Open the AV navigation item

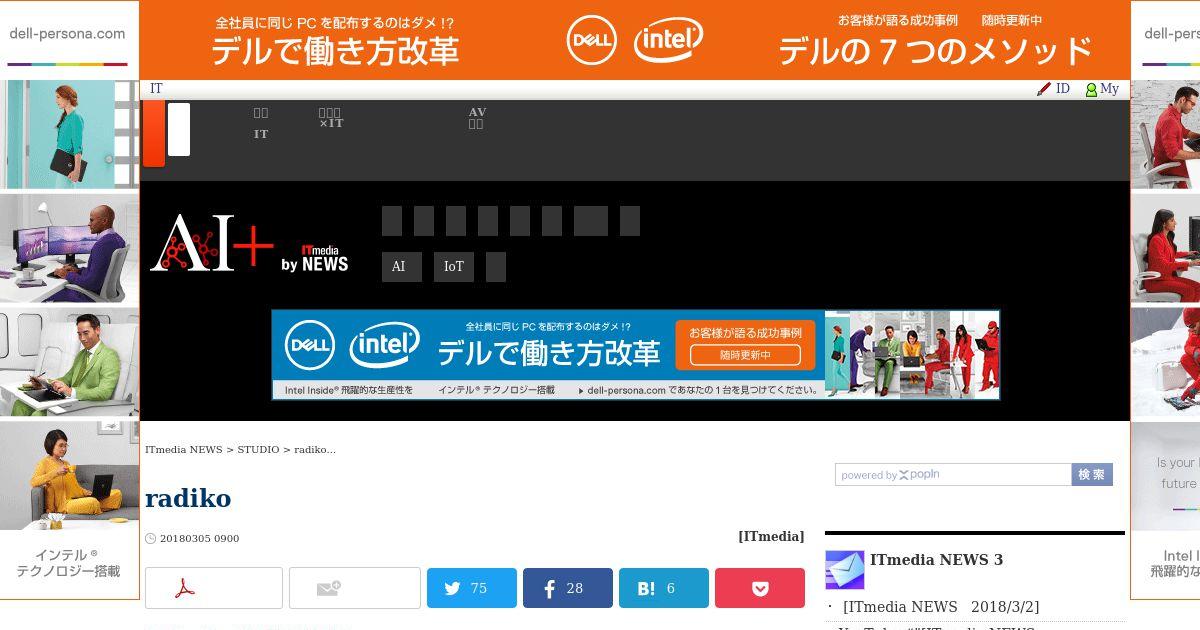click(477, 118)
